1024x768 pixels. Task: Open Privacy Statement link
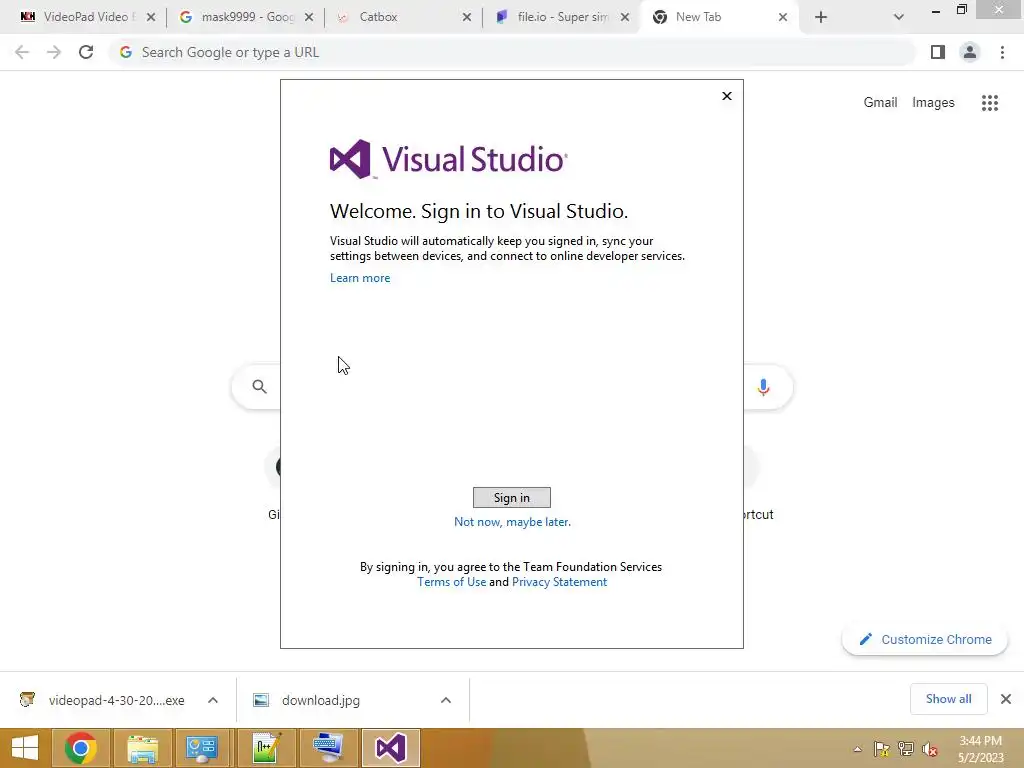559,582
